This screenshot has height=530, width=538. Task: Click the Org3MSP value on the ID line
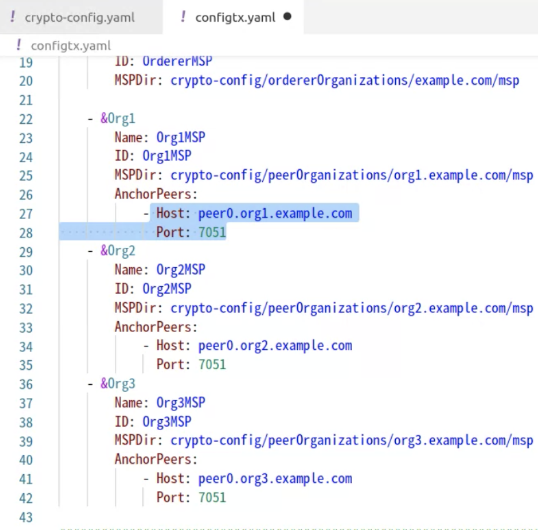coord(167,422)
